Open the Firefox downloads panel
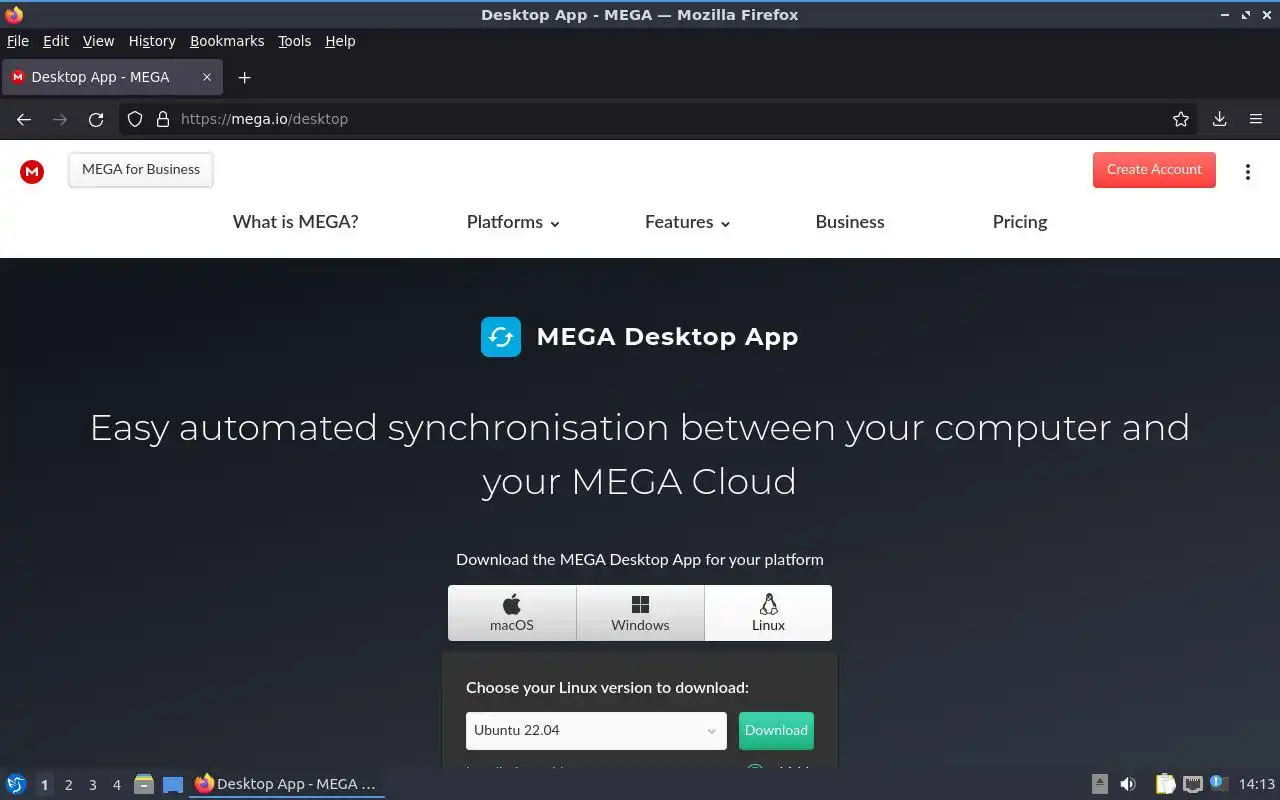 [x=1220, y=119]
